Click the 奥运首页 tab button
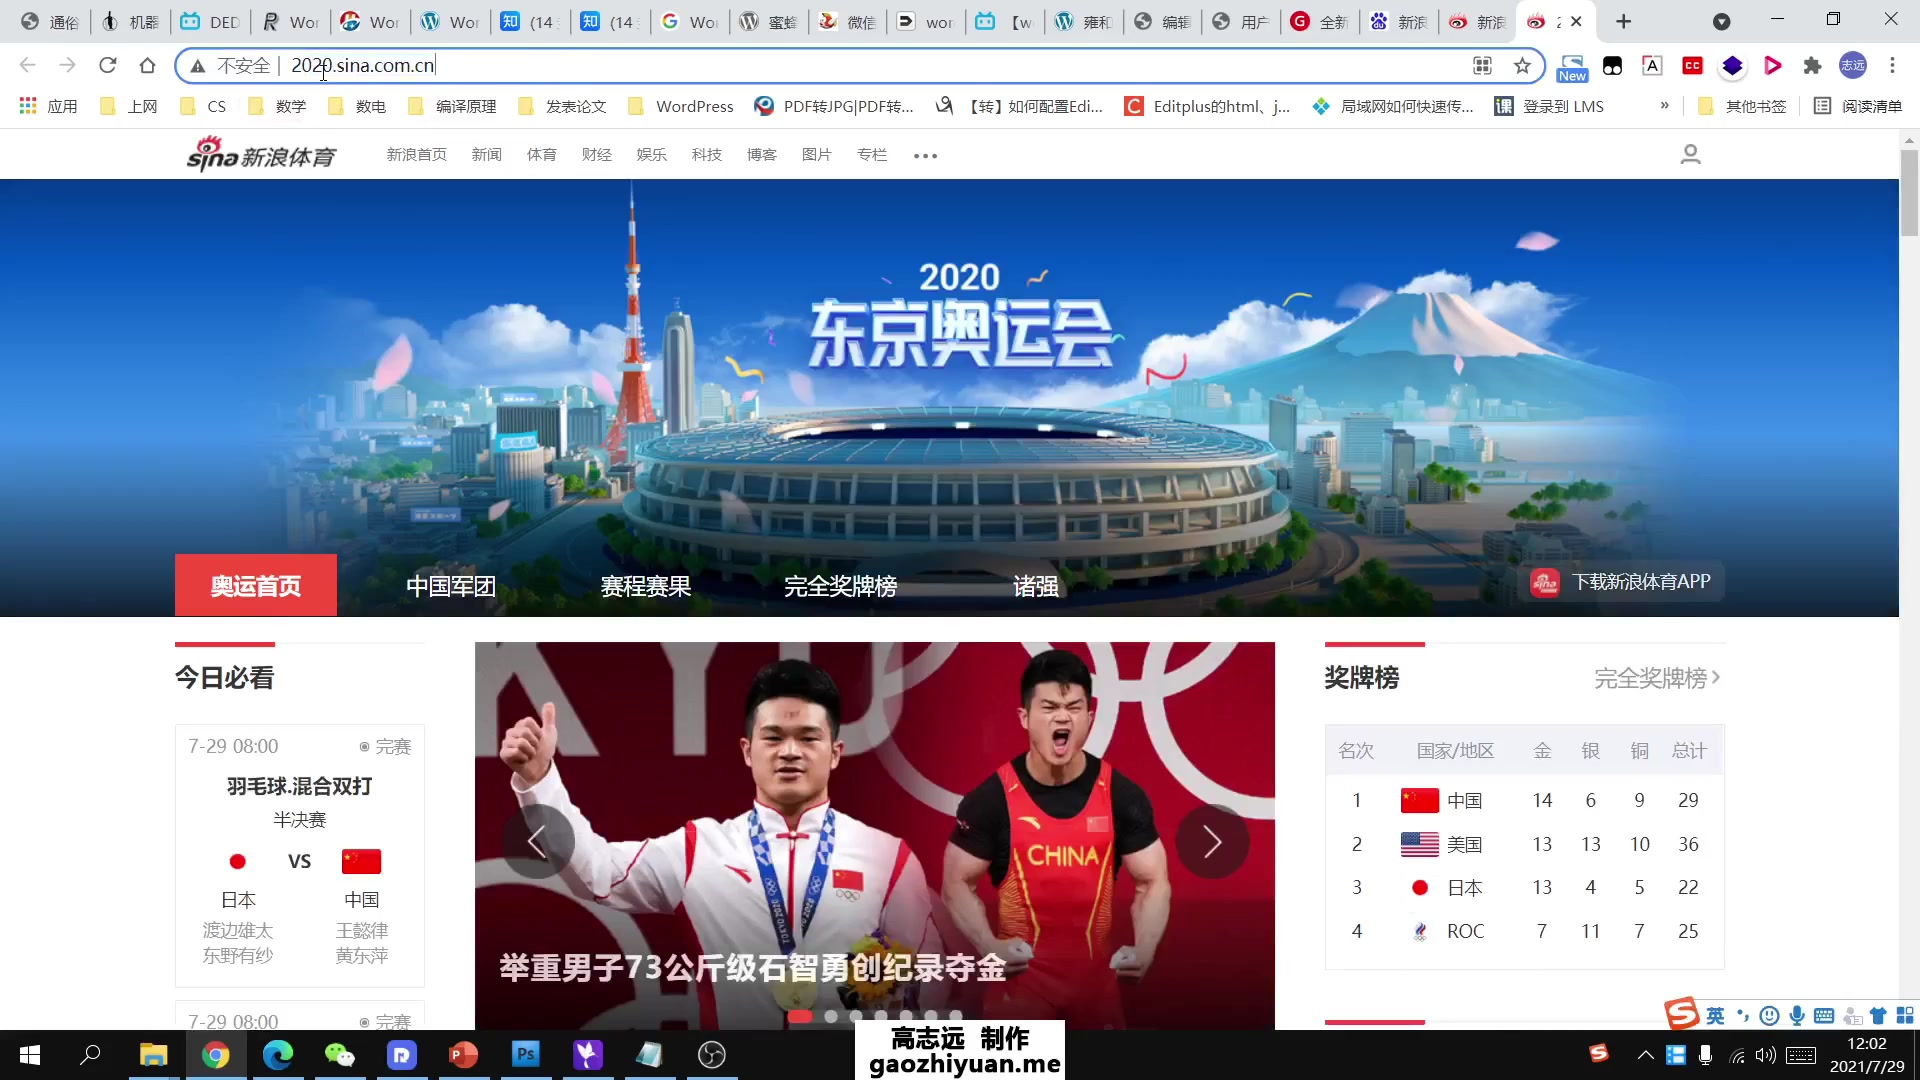The image size is (1920, 1080). point(256,585)
